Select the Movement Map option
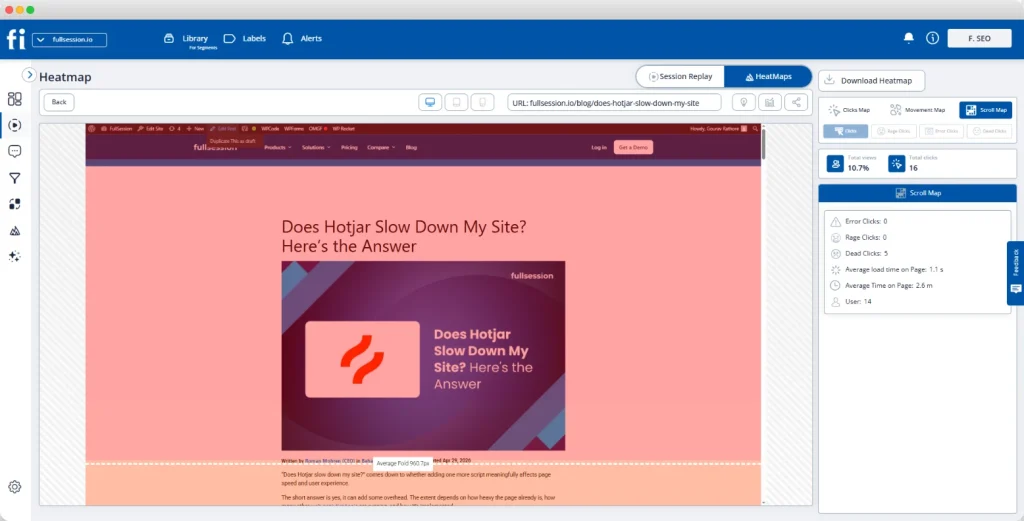The image size is (1024, 521). pos(918,110)
